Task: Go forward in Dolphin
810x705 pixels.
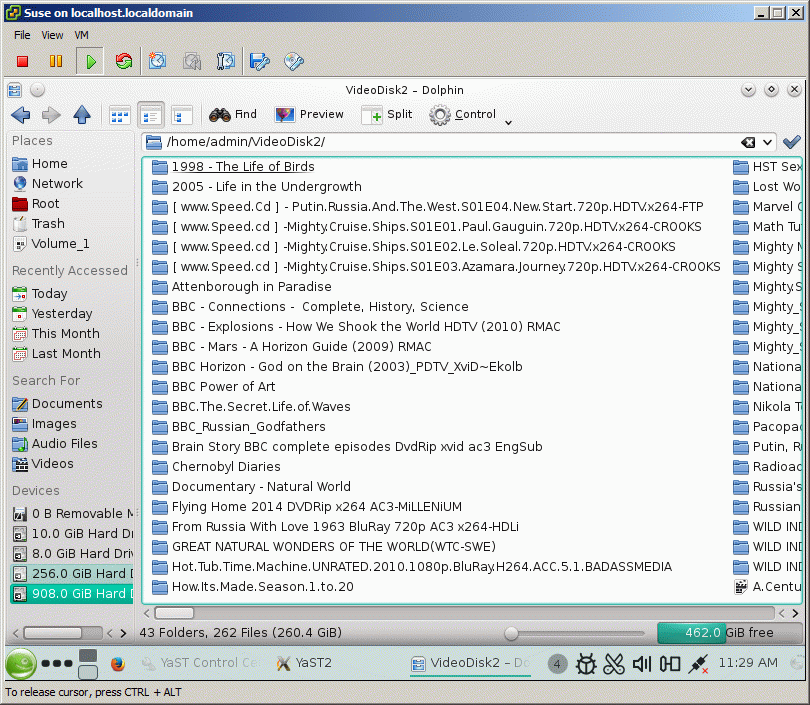Action: click(51, 114)
